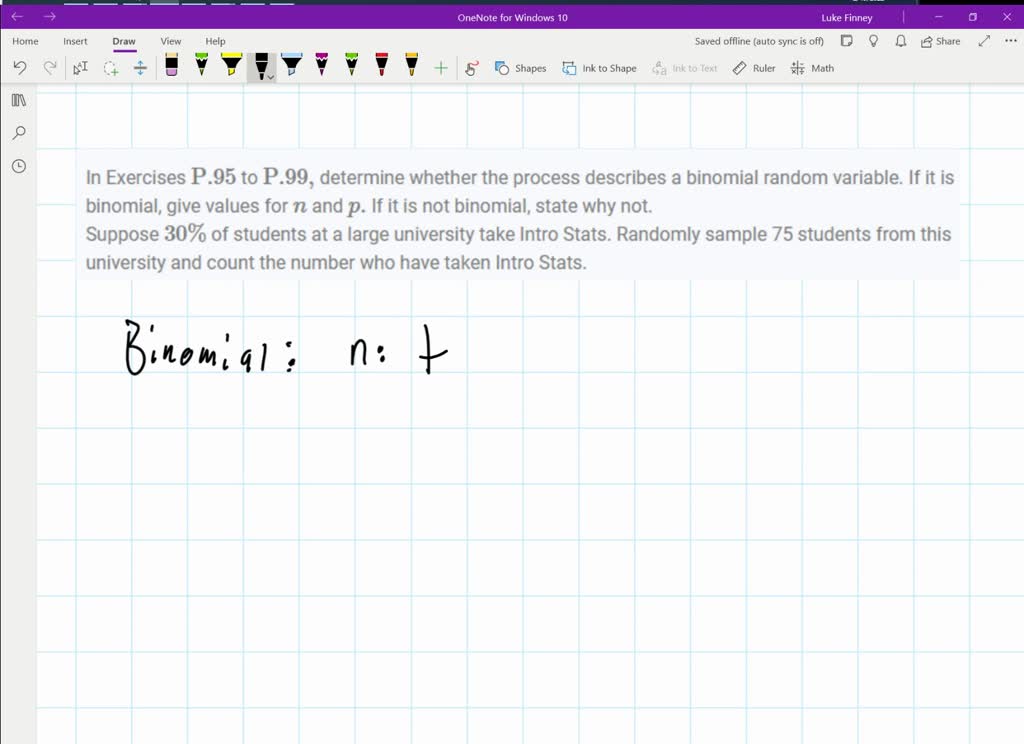
Task: Pick the green pen
Action: [x=201, y=65]
